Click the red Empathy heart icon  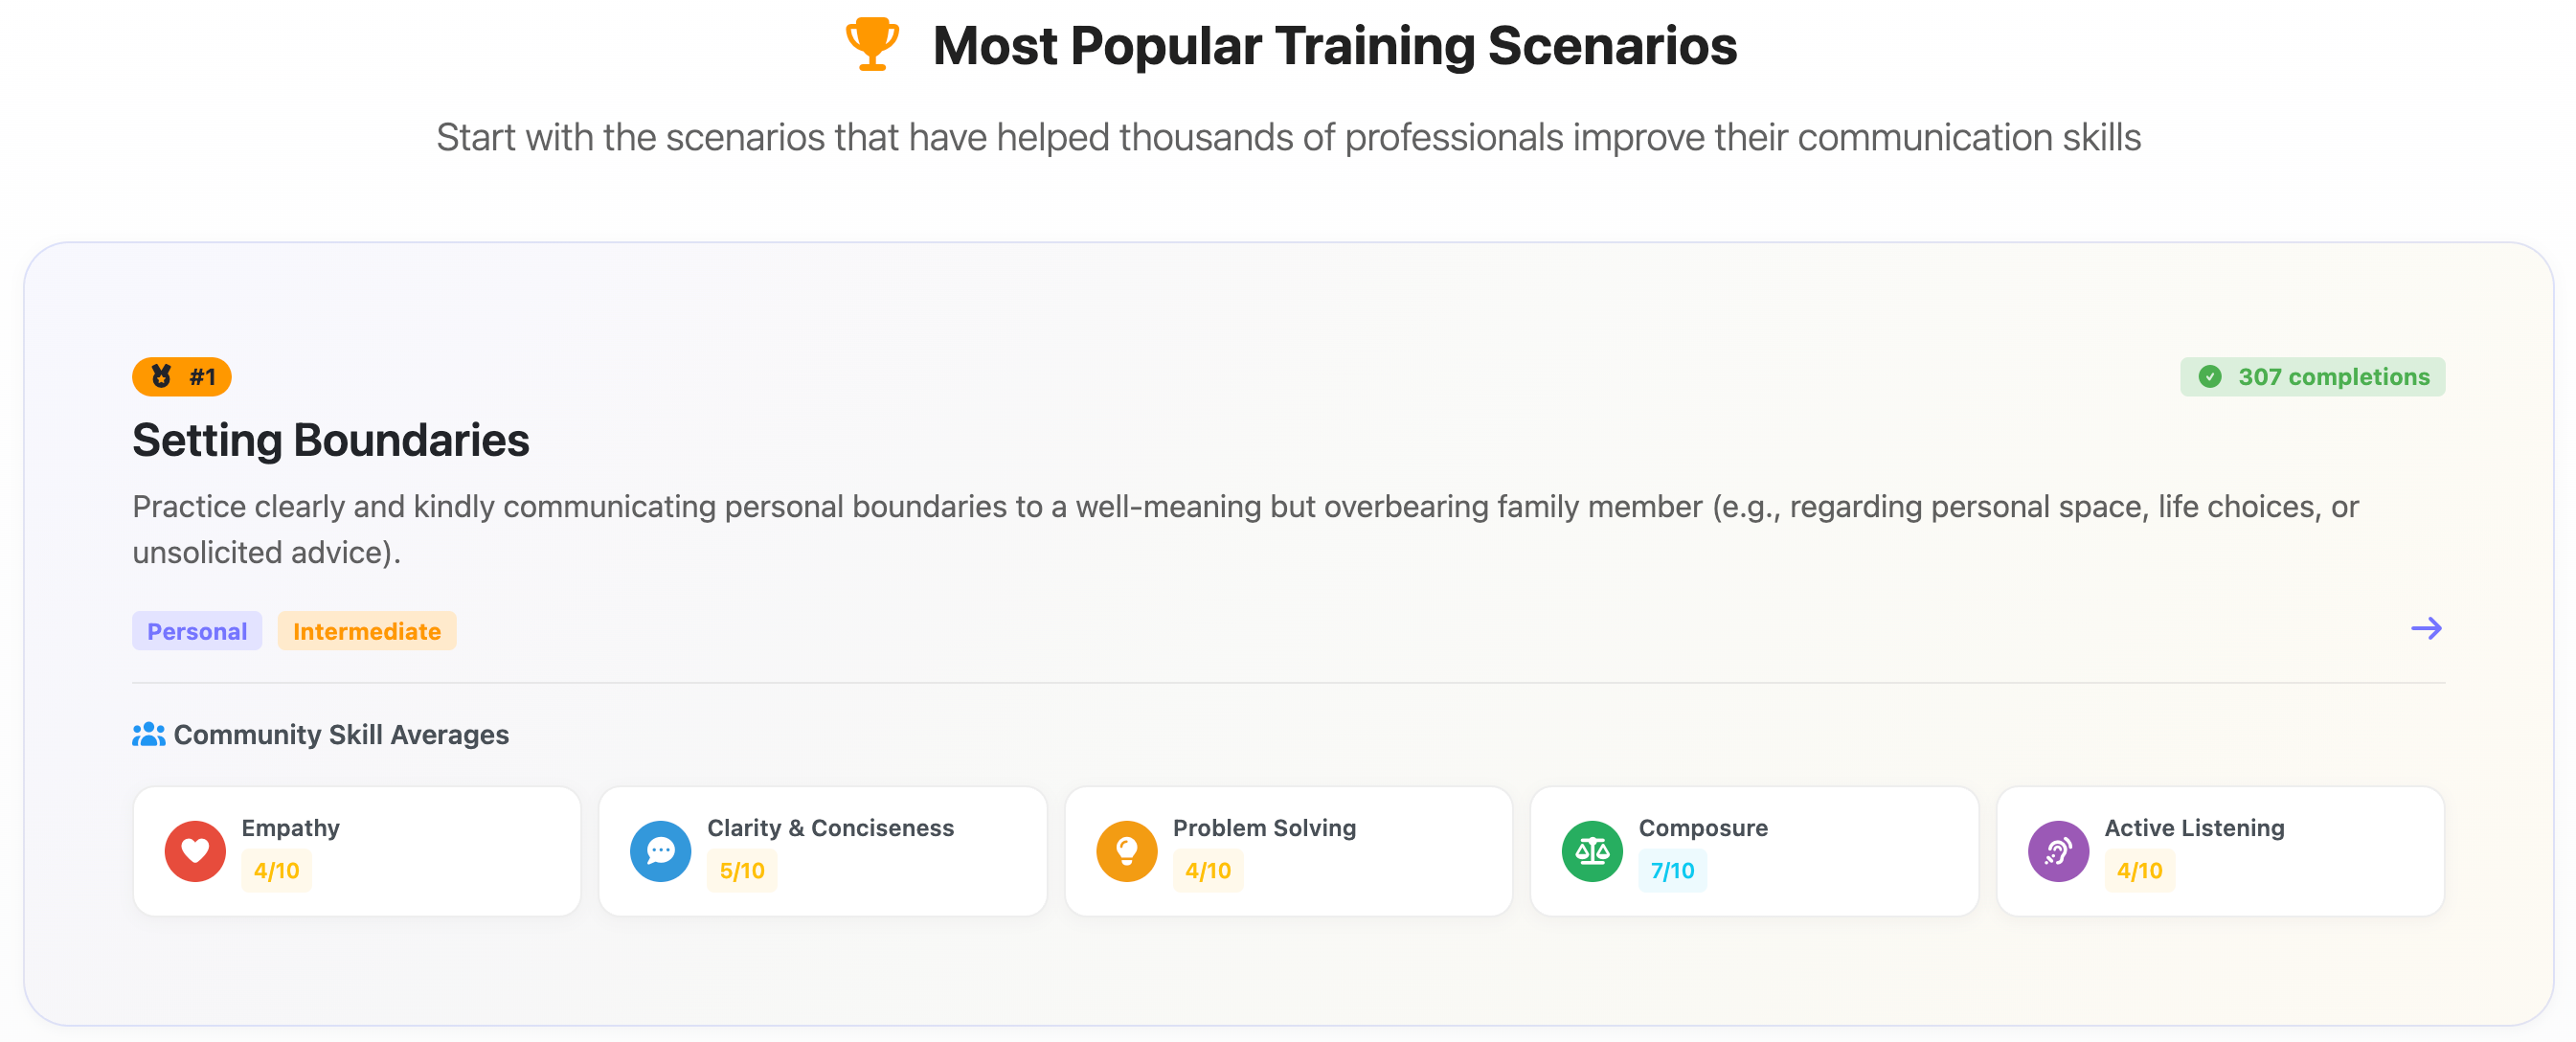(195, 851)
